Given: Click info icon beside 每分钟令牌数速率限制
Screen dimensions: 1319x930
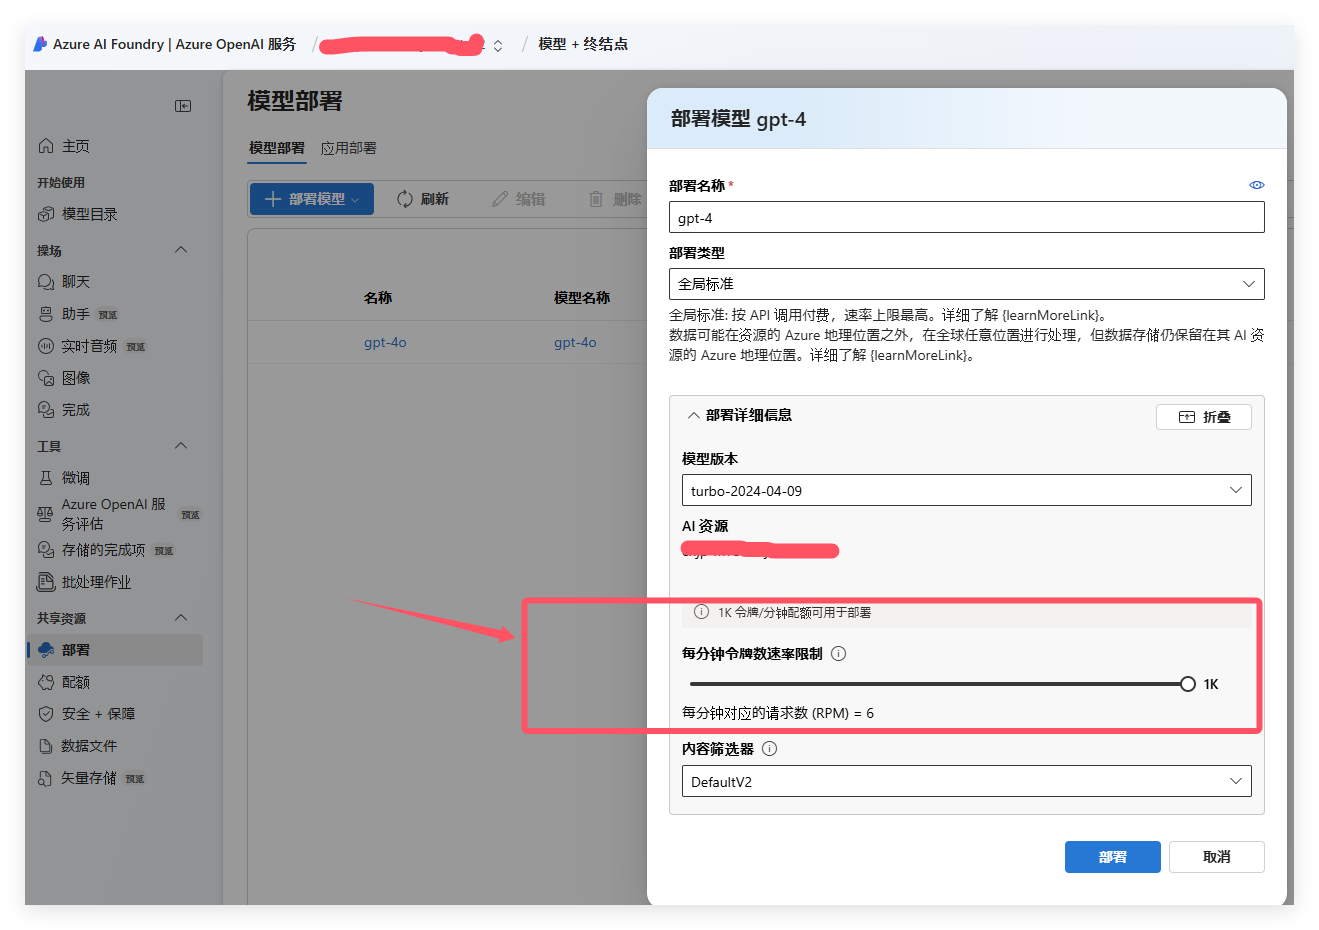Looking at the screenshot, I should (x=839, y=654).
